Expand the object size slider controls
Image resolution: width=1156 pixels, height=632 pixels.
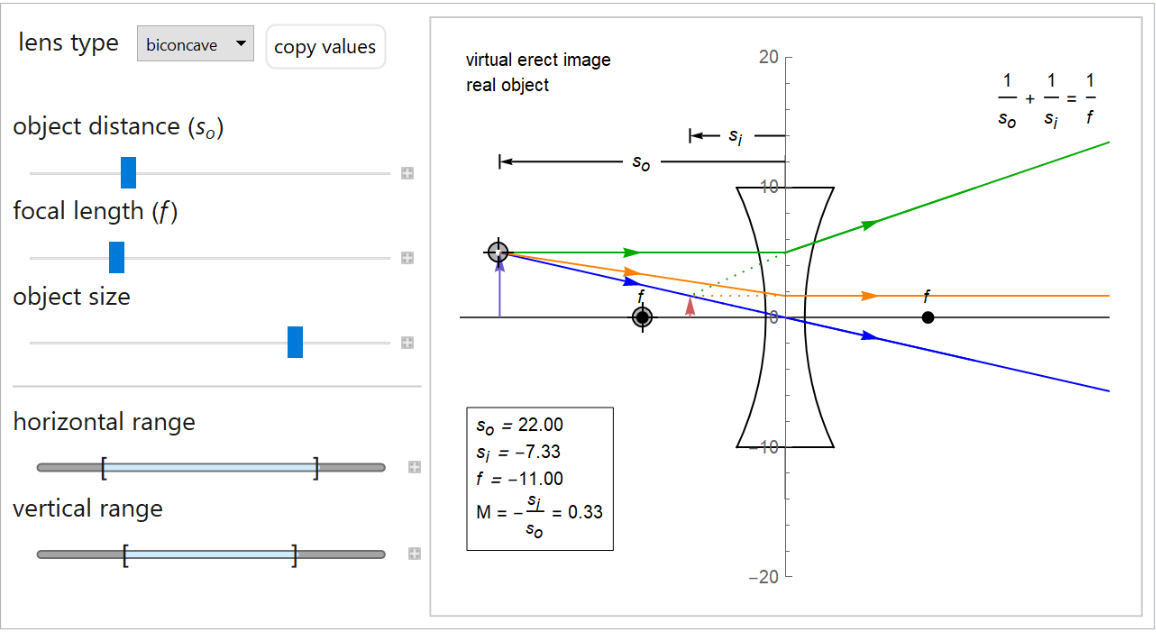point(407,343)
